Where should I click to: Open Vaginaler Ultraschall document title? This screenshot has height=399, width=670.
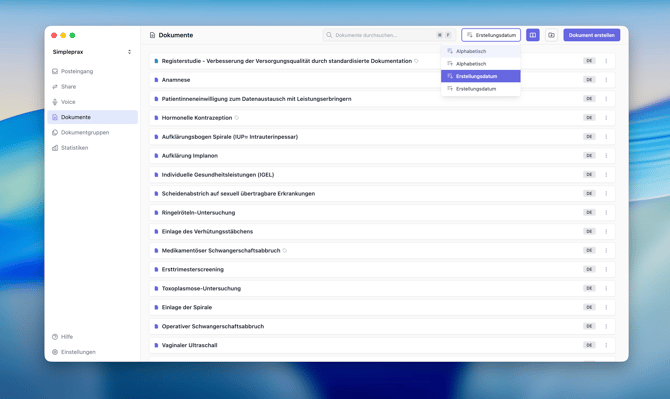coord(189,345)
